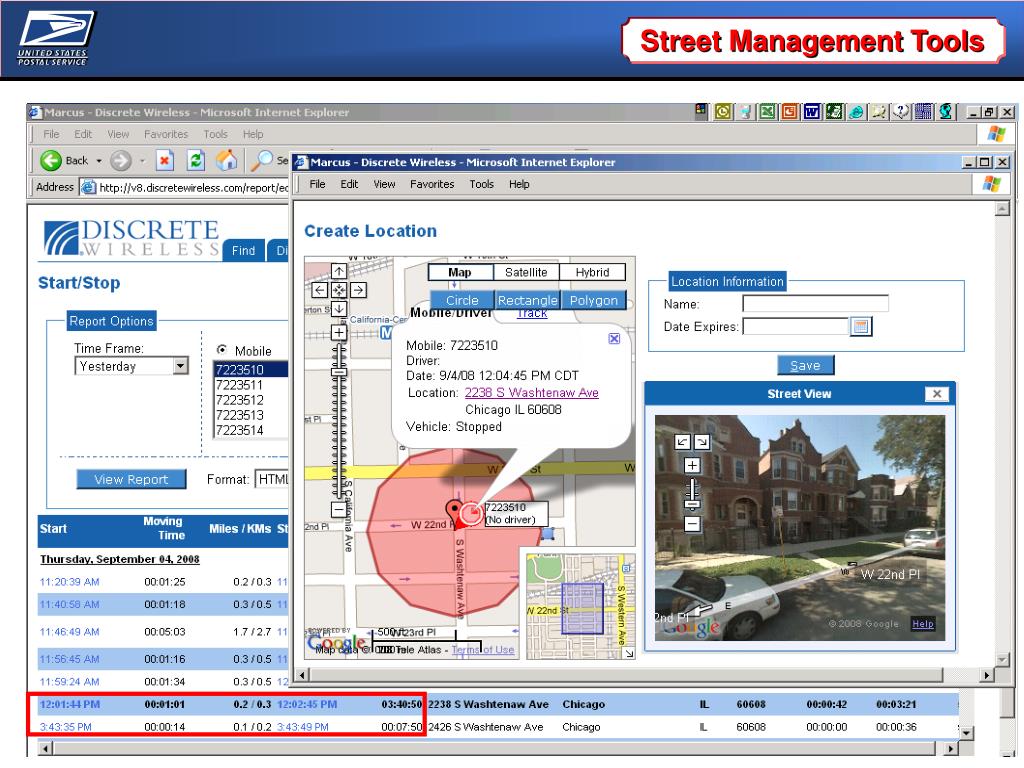Collapse the overview minimap with corner arrow
Viewport: 1024px width, 768px height.
click(x=629, y=653)
